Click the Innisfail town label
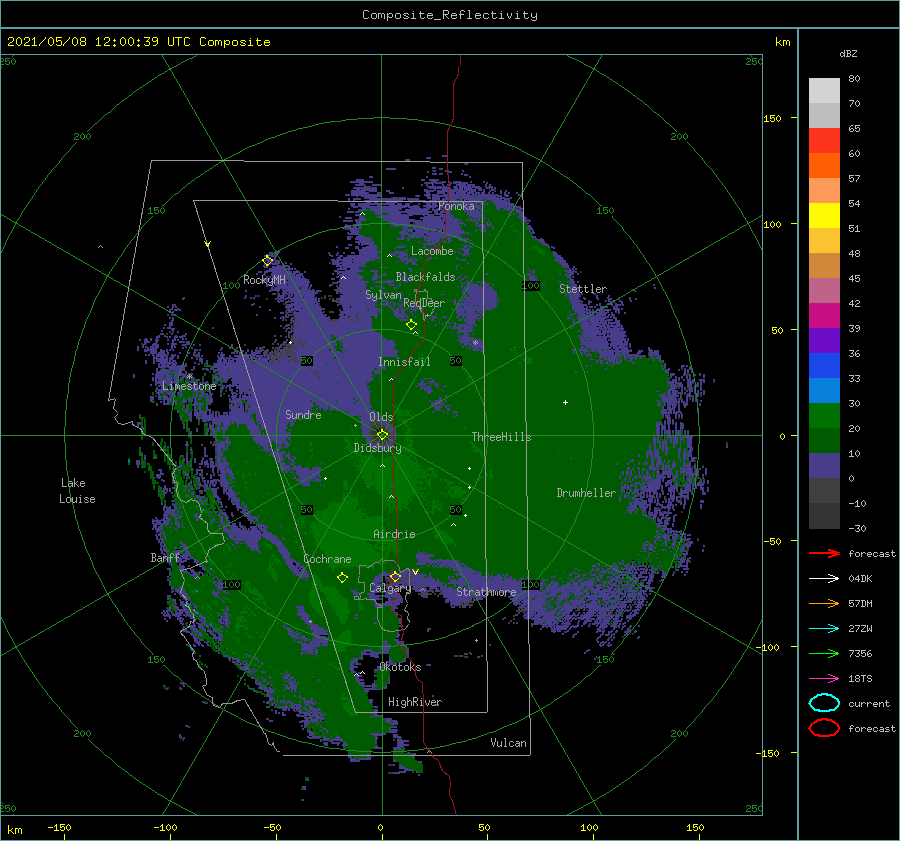 pyautogui.click(x=404, y=362)
